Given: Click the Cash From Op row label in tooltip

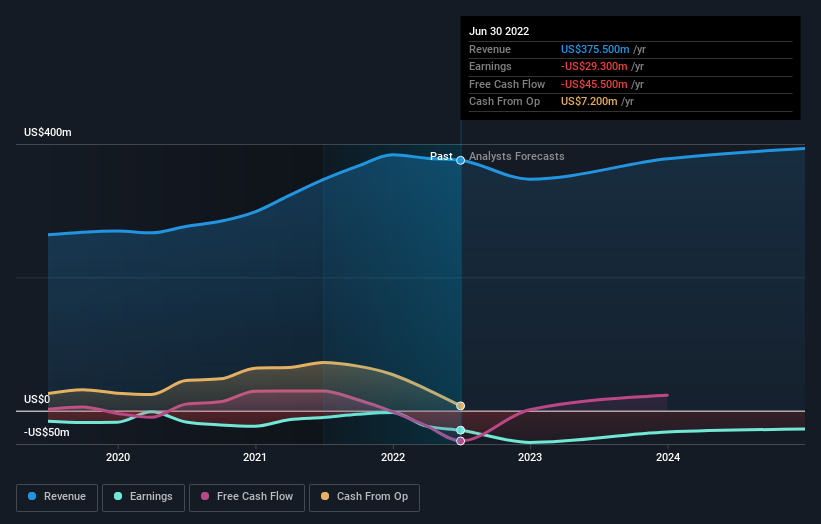Looking at the screenshot, I should [x=504, y=102].
